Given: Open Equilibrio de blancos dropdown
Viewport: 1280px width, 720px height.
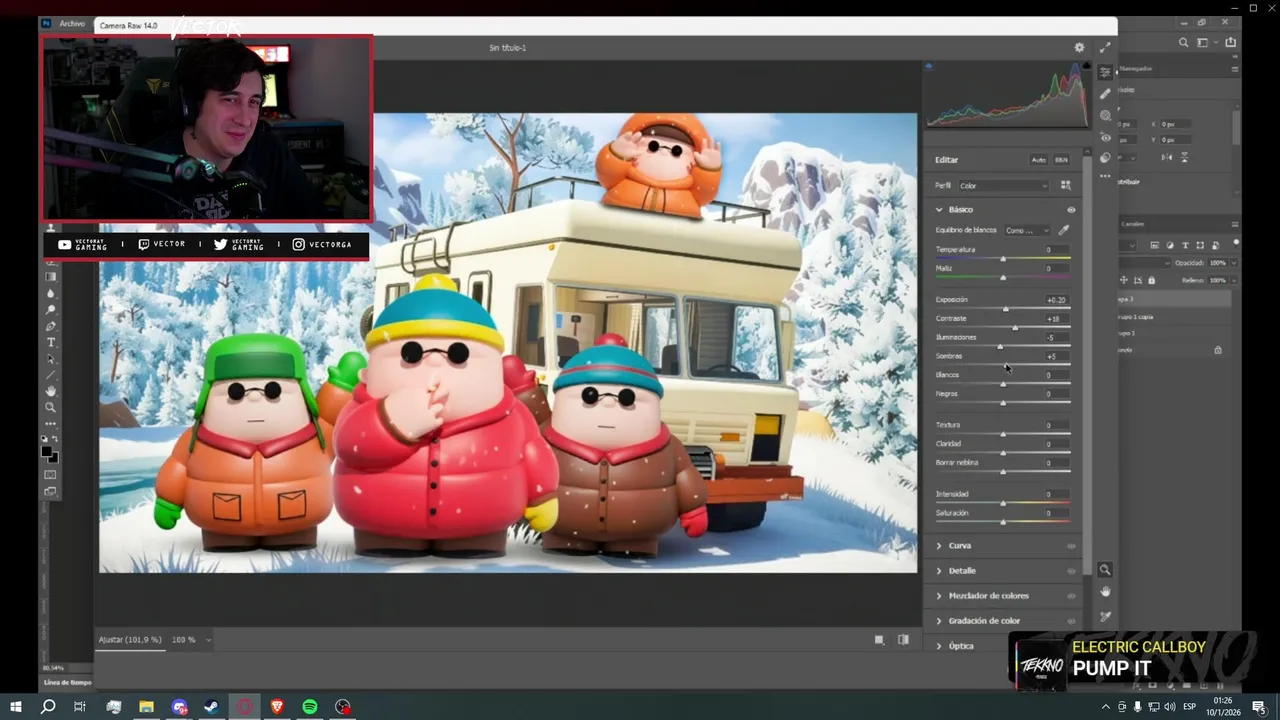Looking at the screenshot, I should (x=1027, y=230).
